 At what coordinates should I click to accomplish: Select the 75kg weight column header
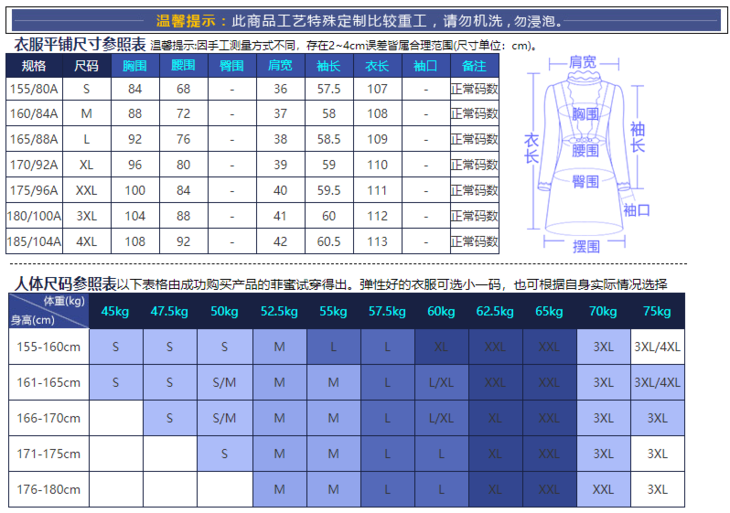(657, 311)
